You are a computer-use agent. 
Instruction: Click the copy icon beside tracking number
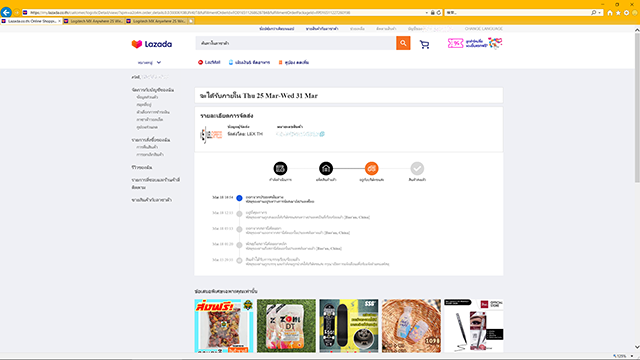tap(322, 134)
